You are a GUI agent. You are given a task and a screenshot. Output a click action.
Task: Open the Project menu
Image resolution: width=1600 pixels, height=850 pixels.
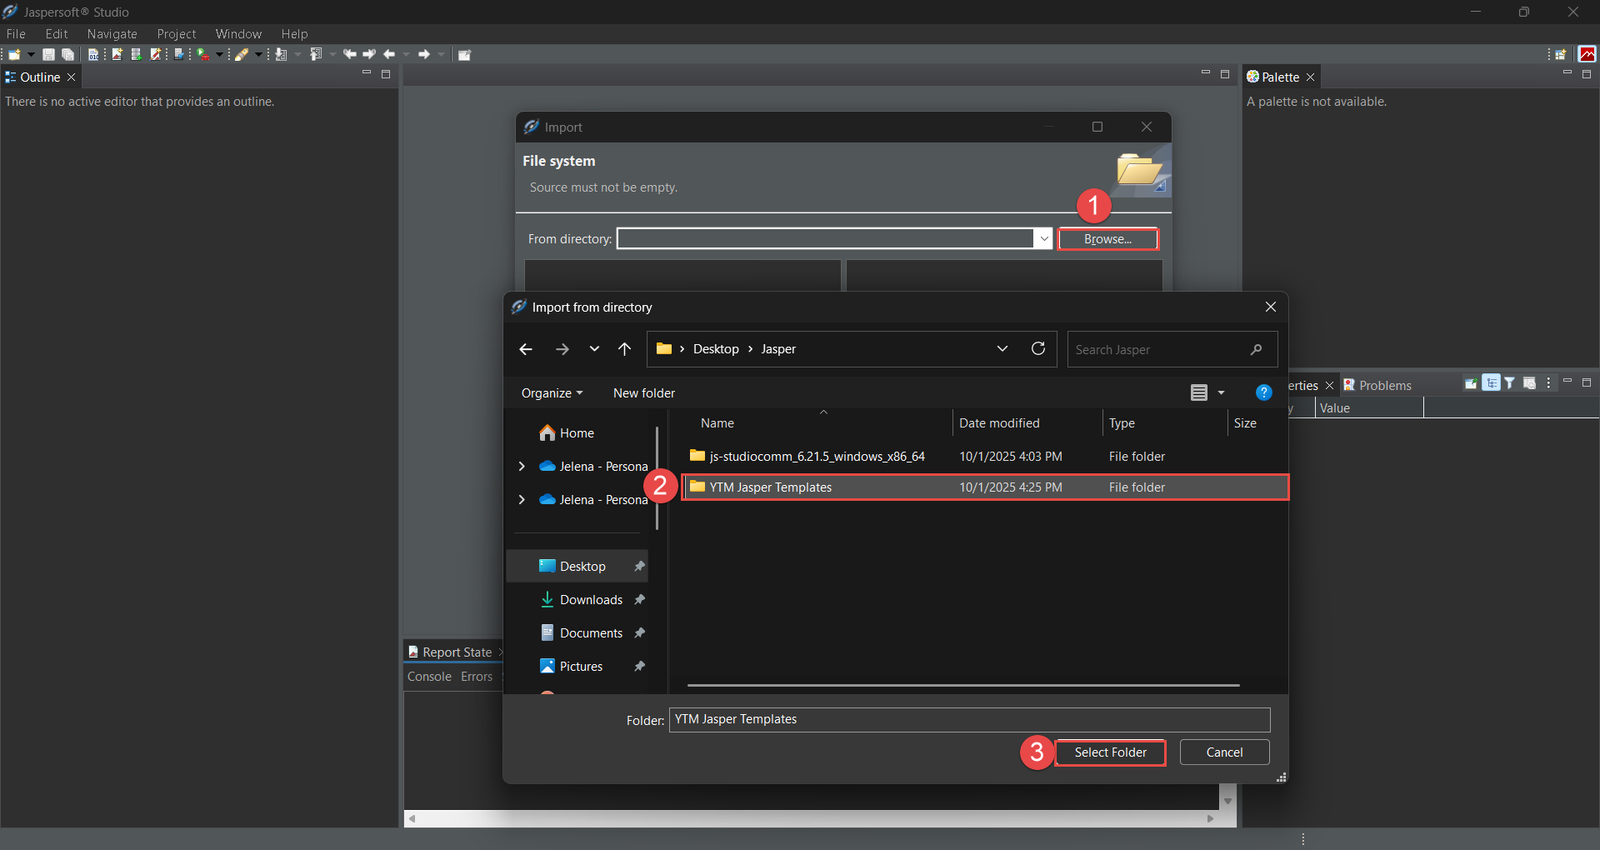pyautogui.click(x=176, y=34)
